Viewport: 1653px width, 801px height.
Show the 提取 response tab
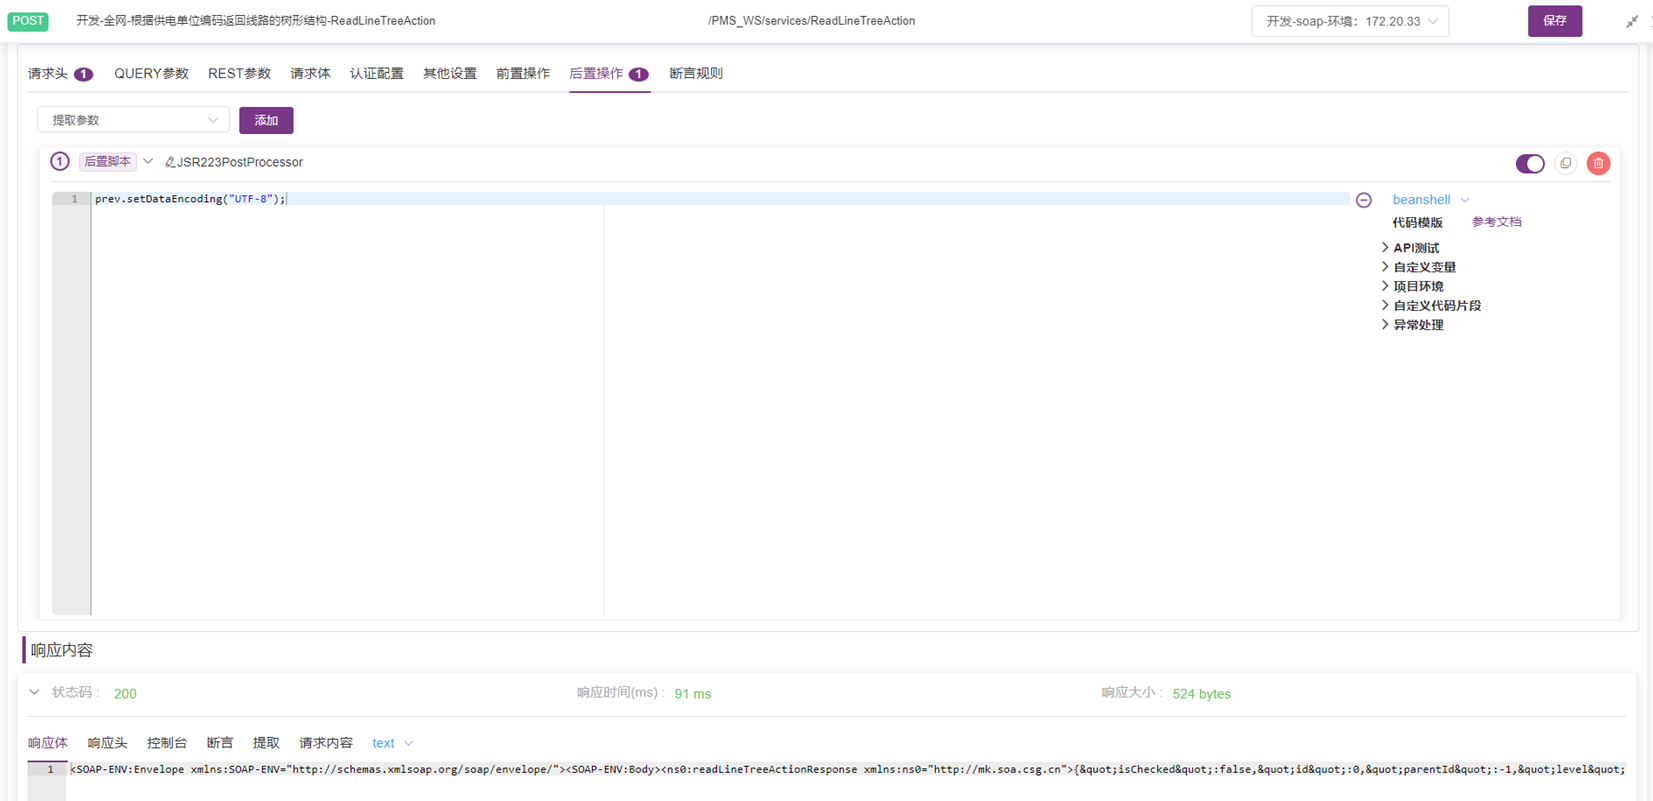tap(266, 743)
